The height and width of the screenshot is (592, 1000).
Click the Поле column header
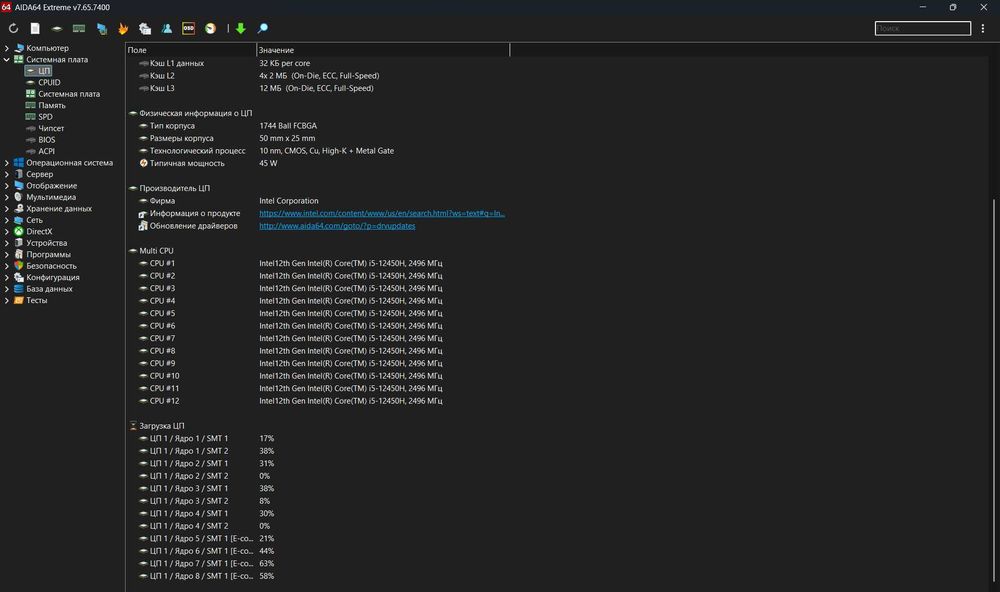[x=191, y=50]
